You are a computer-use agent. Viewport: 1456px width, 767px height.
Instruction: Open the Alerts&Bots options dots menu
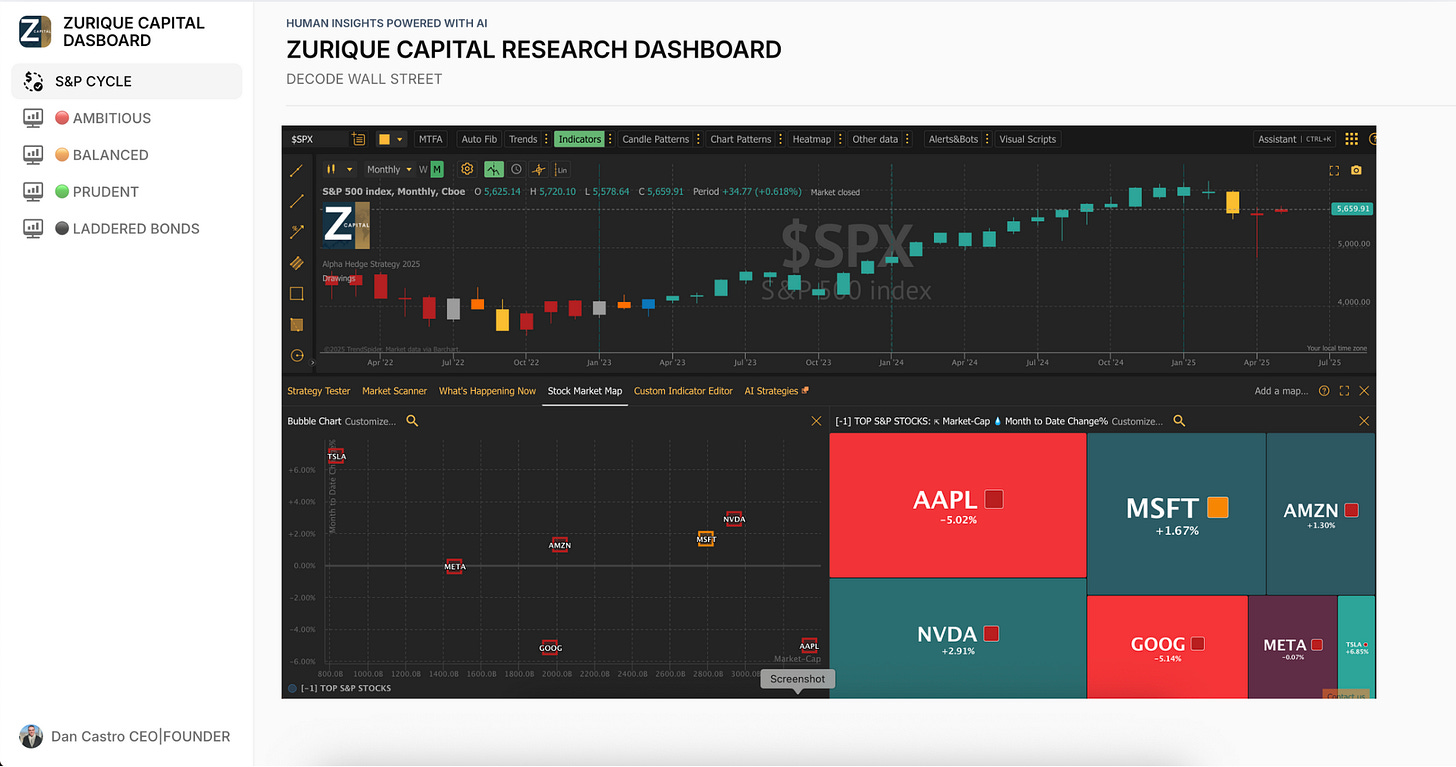(987, 139)
